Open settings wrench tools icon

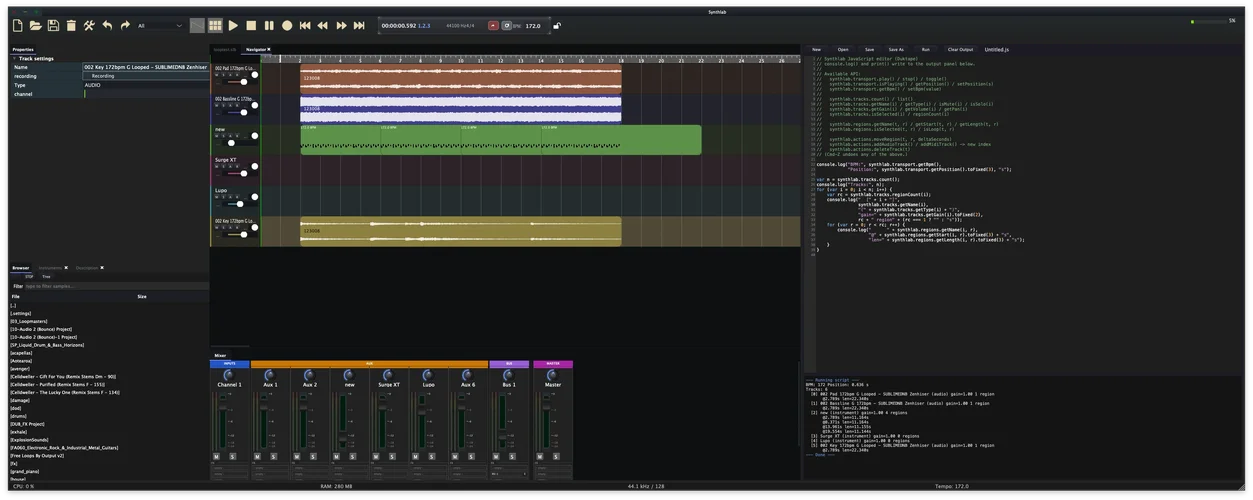[x=89, y=25]
